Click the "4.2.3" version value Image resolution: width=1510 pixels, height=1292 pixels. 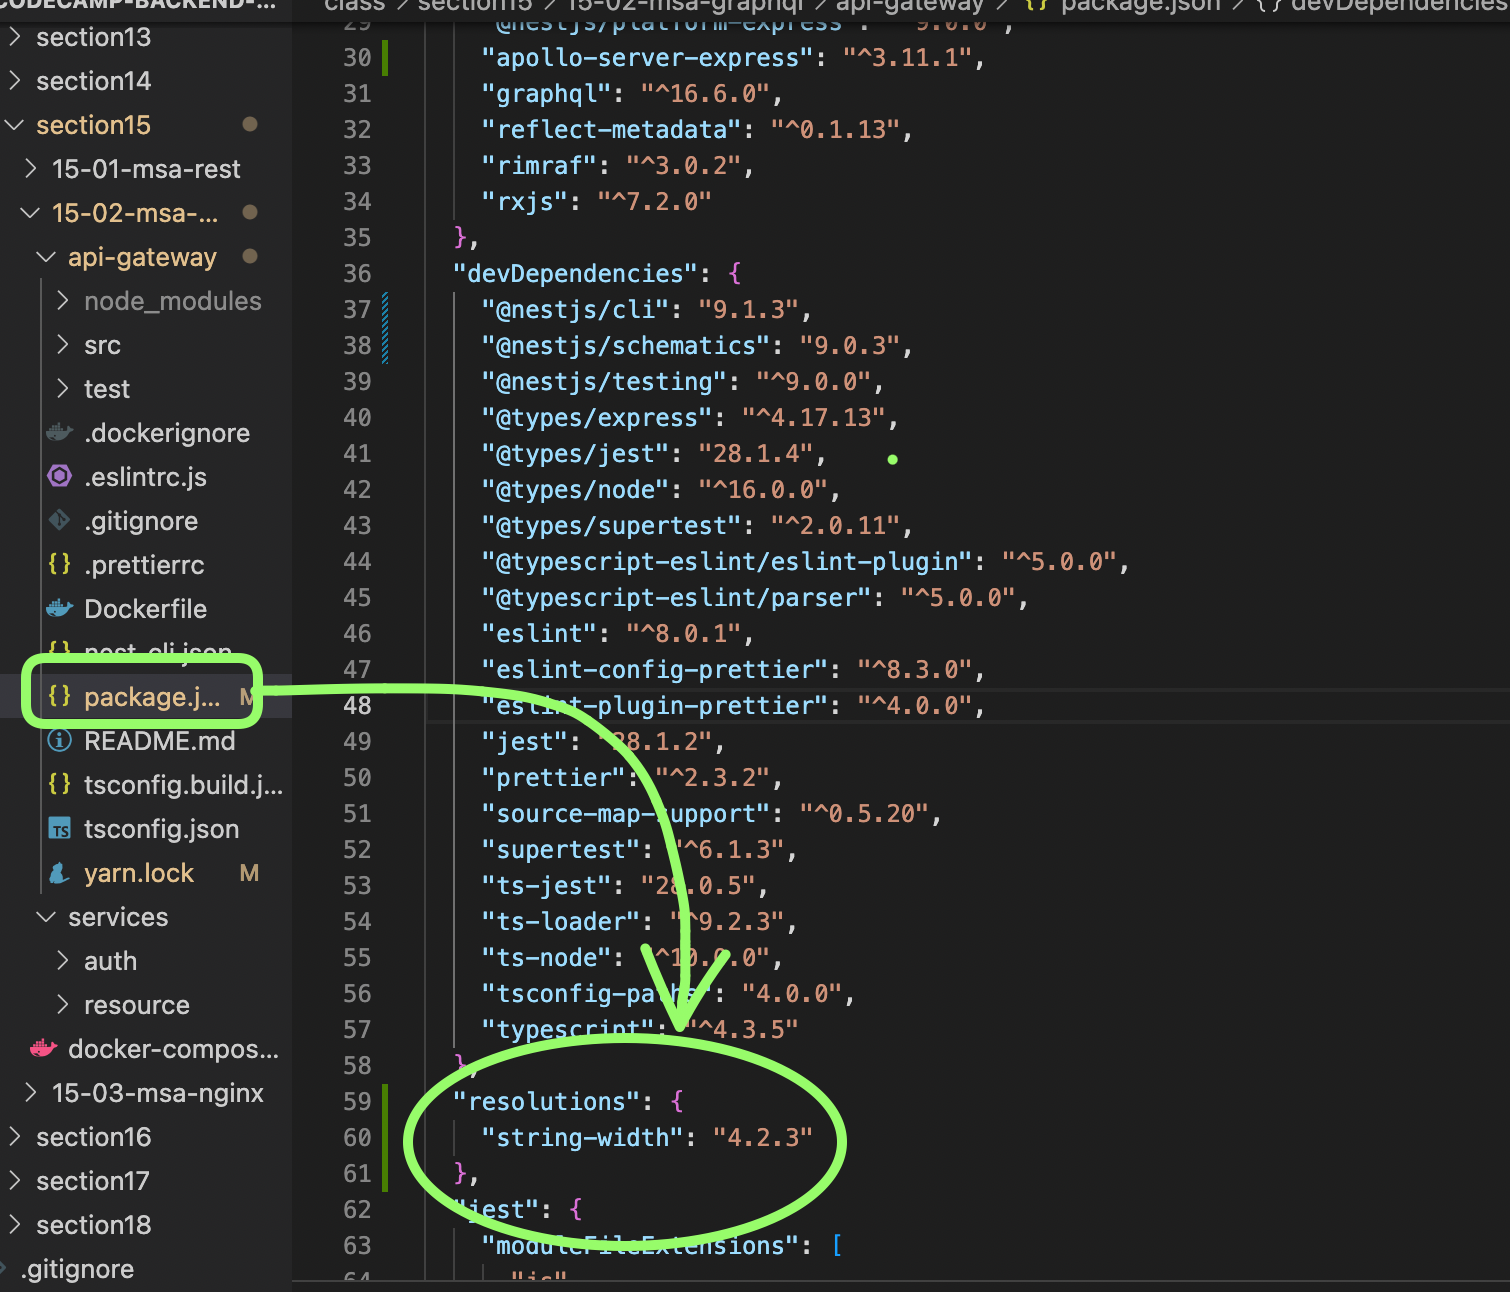(x=763, y=1137)
